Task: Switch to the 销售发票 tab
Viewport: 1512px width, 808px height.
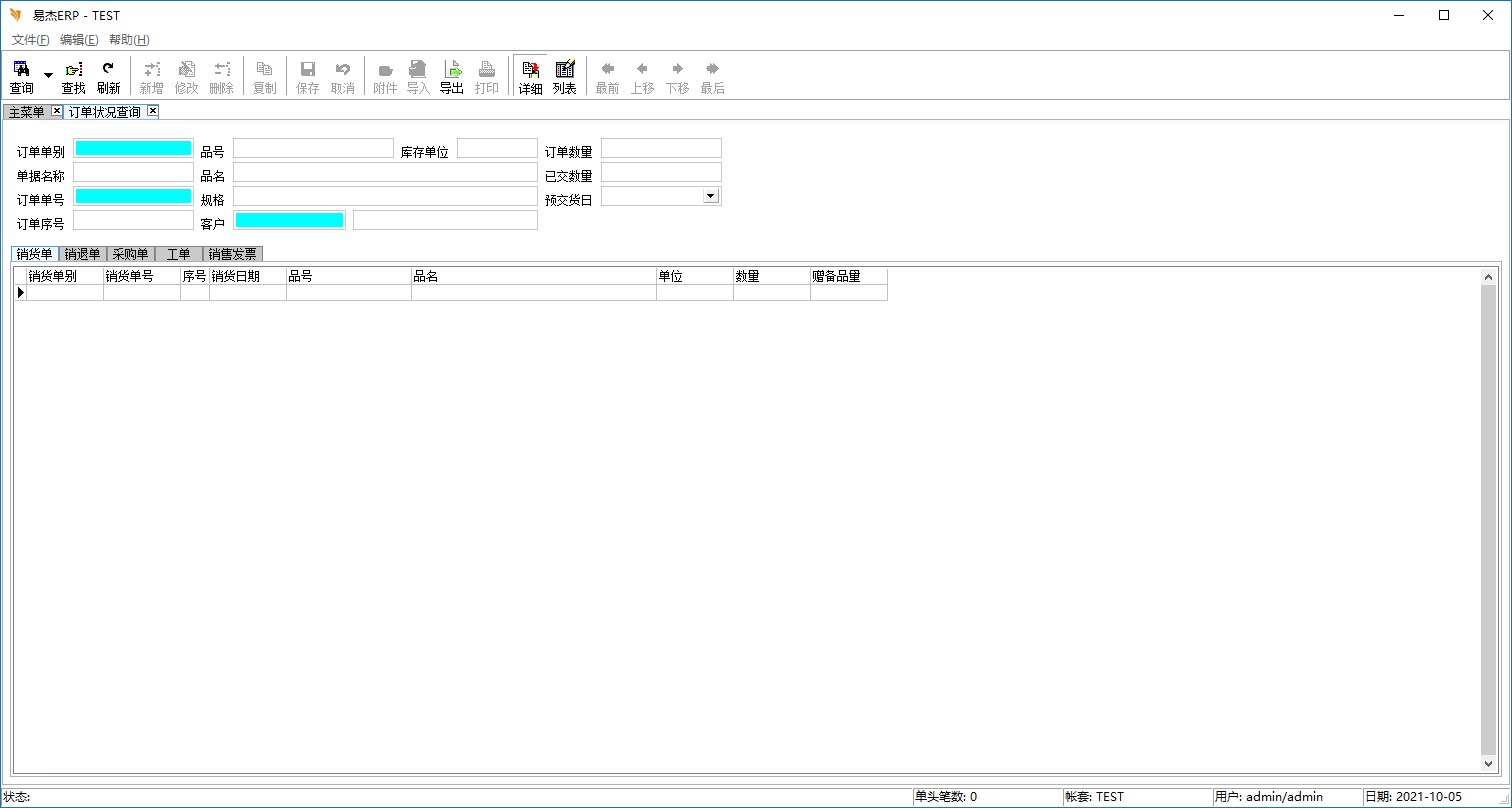Action: [232, 254]
